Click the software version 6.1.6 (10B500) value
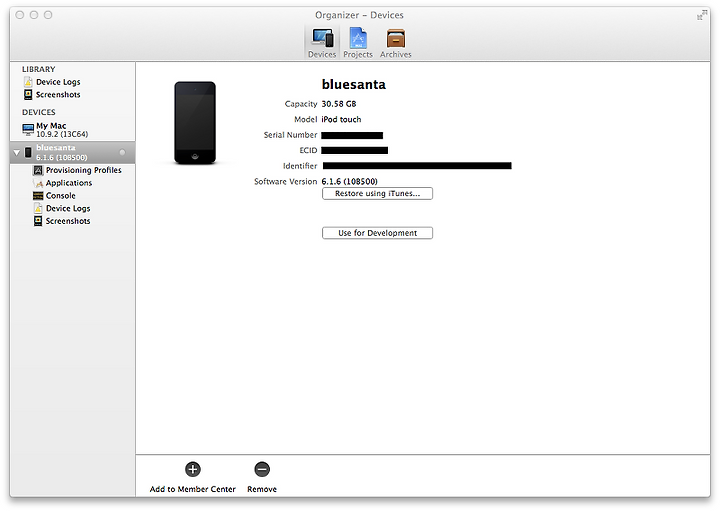 (349, 181)
